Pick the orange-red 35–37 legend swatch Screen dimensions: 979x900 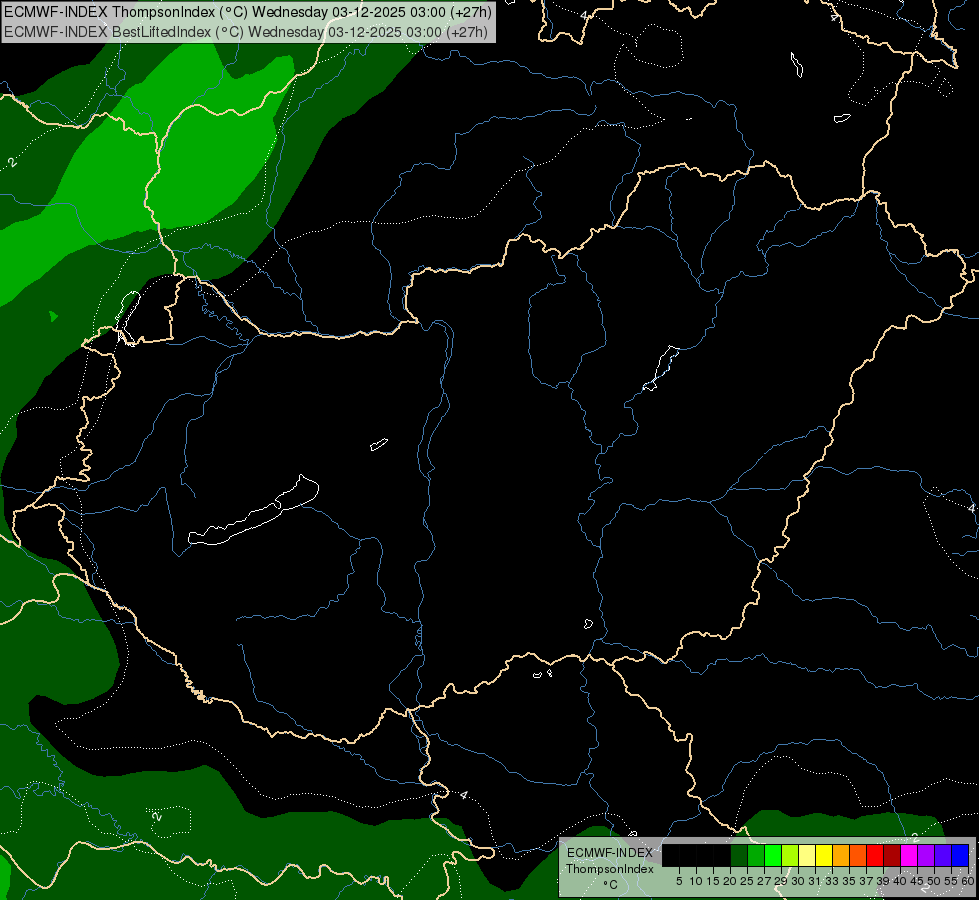coord(858,855)
